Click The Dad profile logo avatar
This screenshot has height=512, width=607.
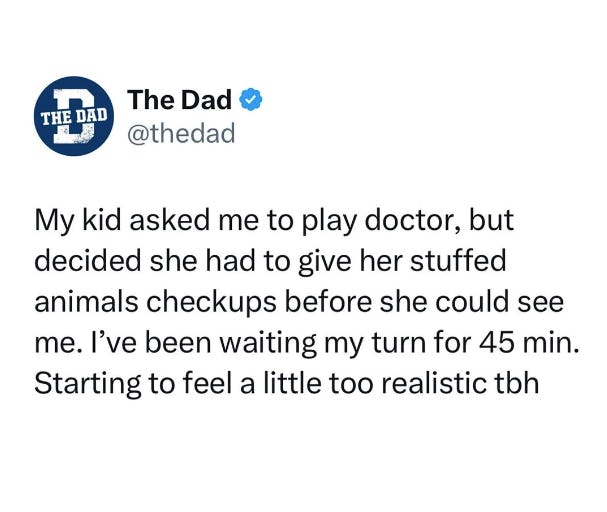click(x=73, y=117)
